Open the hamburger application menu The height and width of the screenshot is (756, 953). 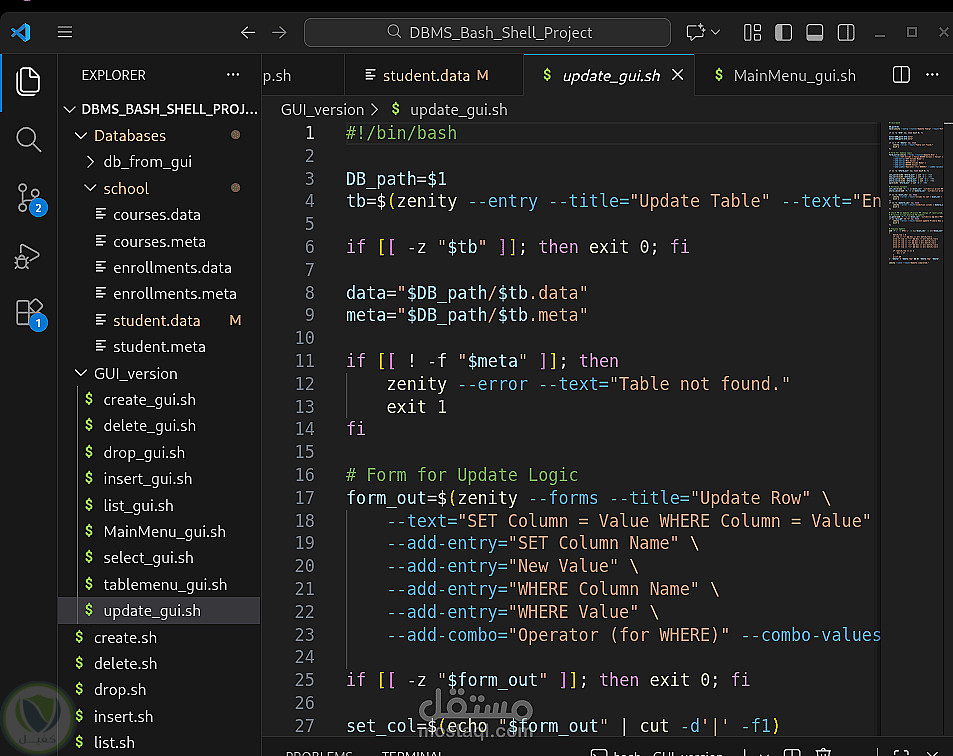(65, 32)
